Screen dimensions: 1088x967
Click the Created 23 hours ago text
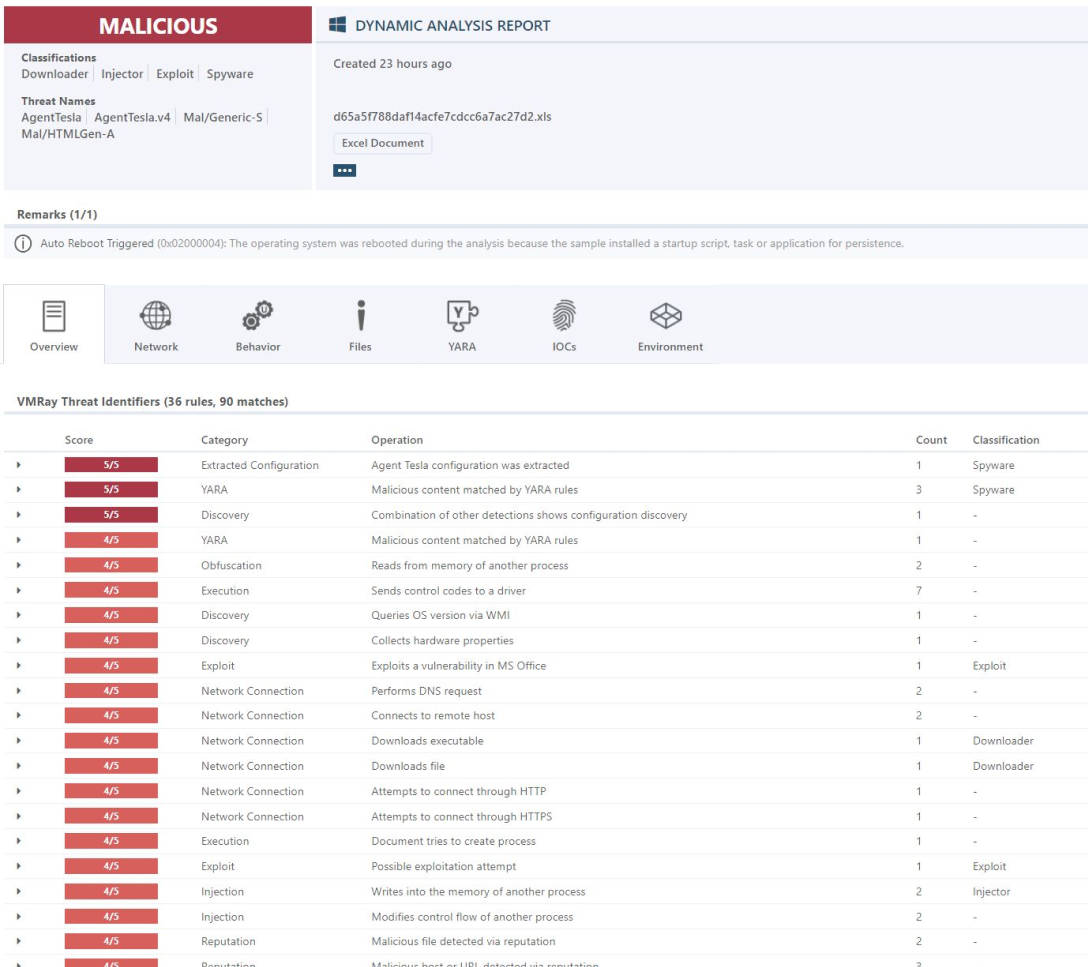pyautogui.click(x=392, y=64)
